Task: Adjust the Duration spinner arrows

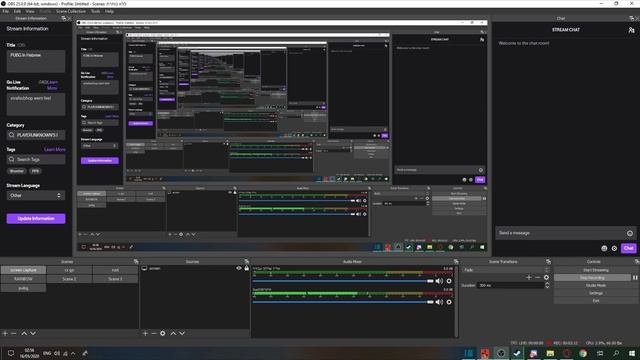Action: (x=547, y=285)
